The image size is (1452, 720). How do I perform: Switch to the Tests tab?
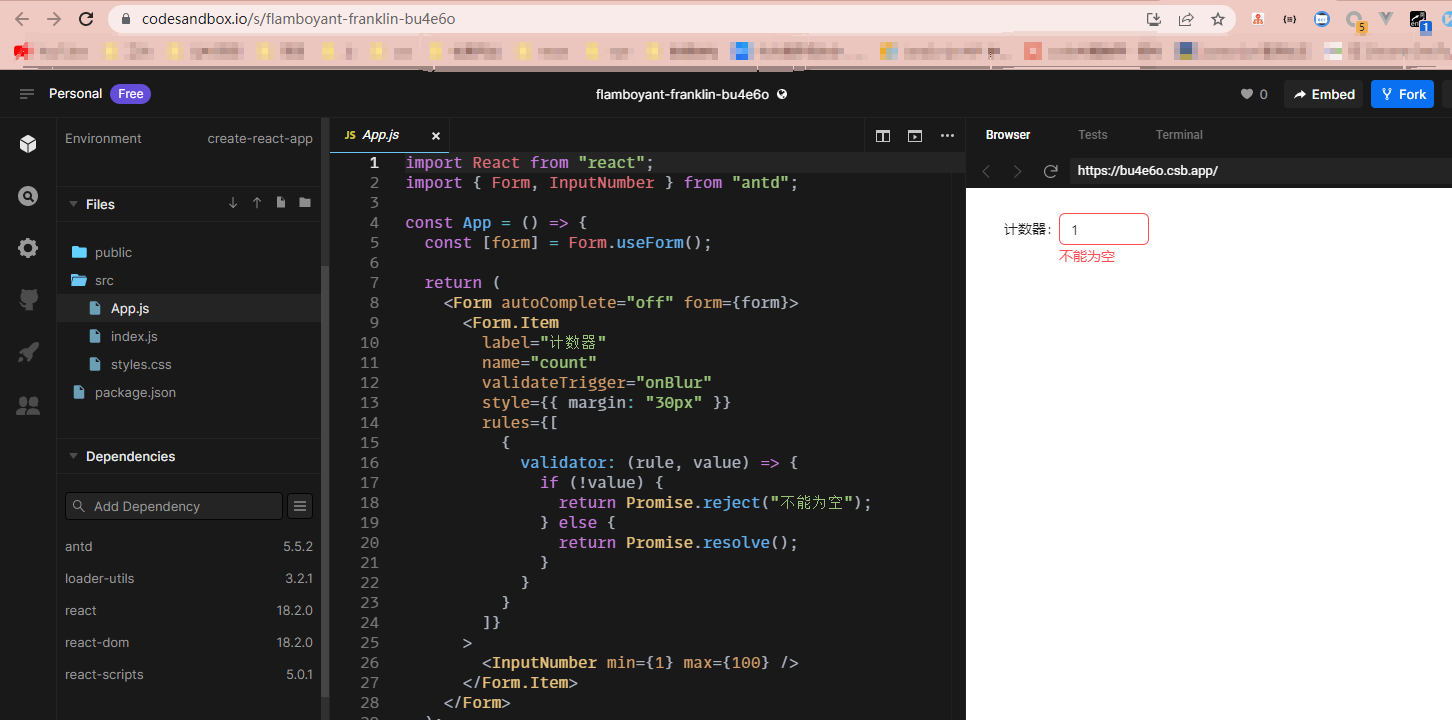(x=1093, y=134)
